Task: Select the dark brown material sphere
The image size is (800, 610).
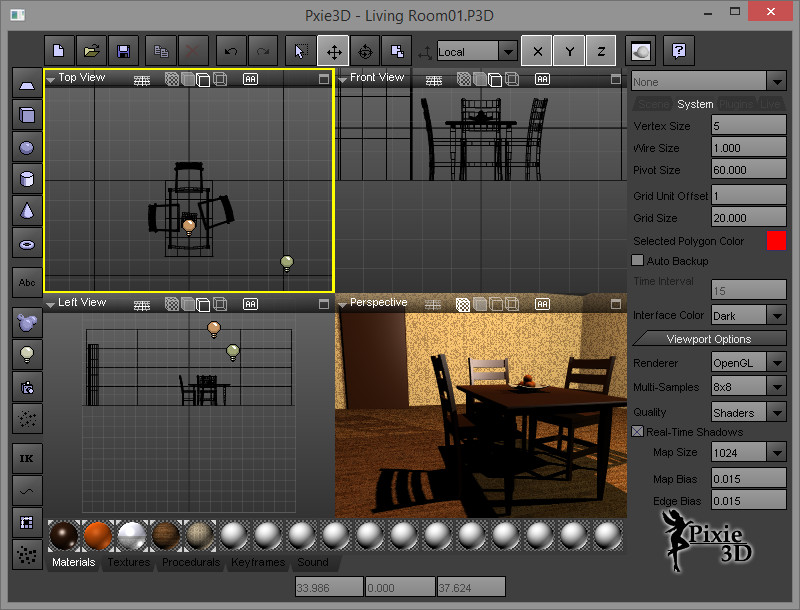Action: pyautogui.click(x=64, y=536)
